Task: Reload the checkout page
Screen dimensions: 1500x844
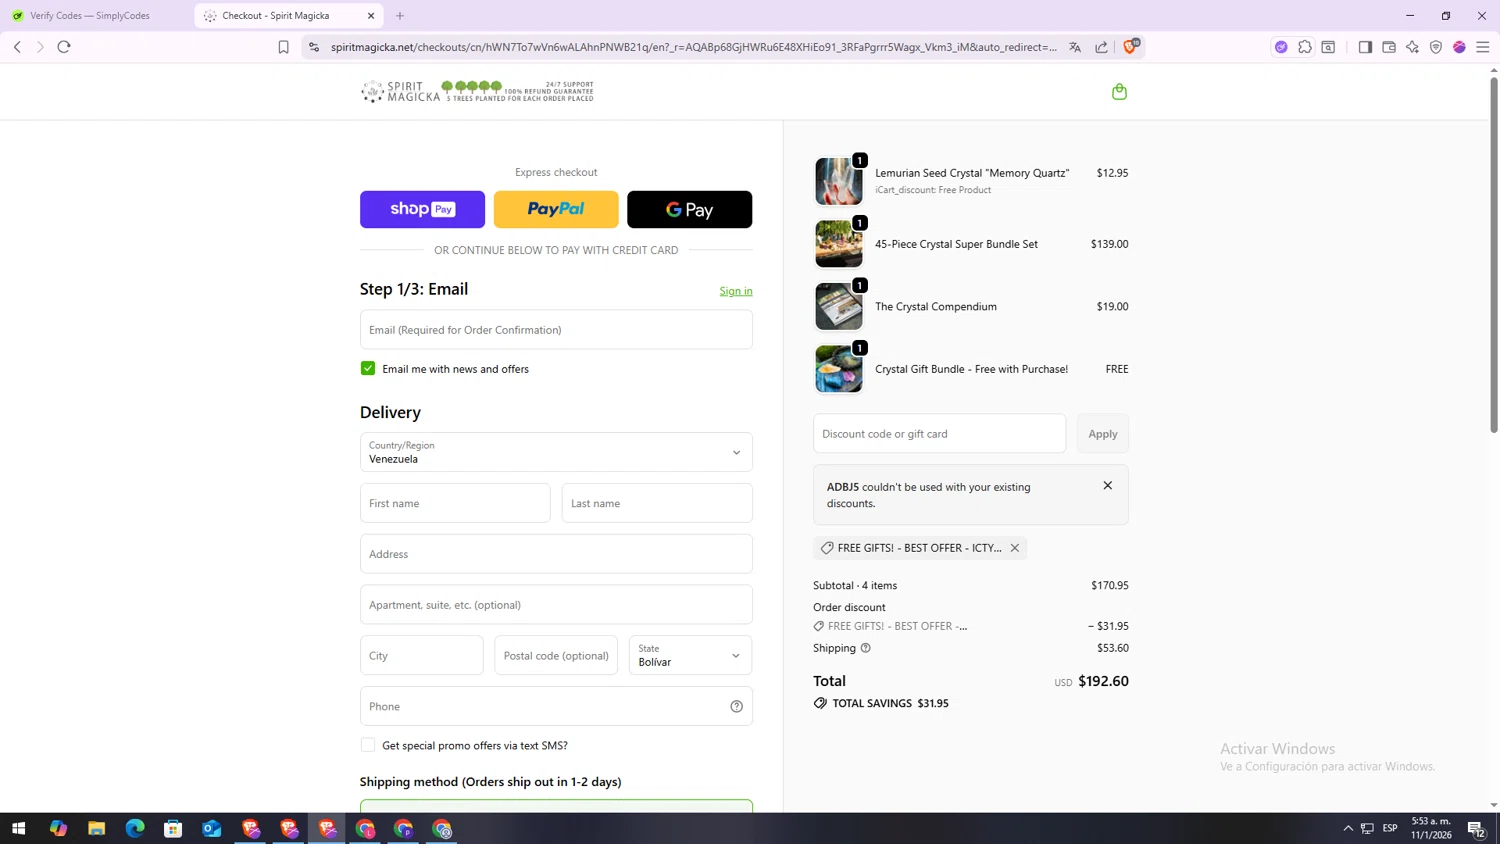Action: tap(64, 47)
